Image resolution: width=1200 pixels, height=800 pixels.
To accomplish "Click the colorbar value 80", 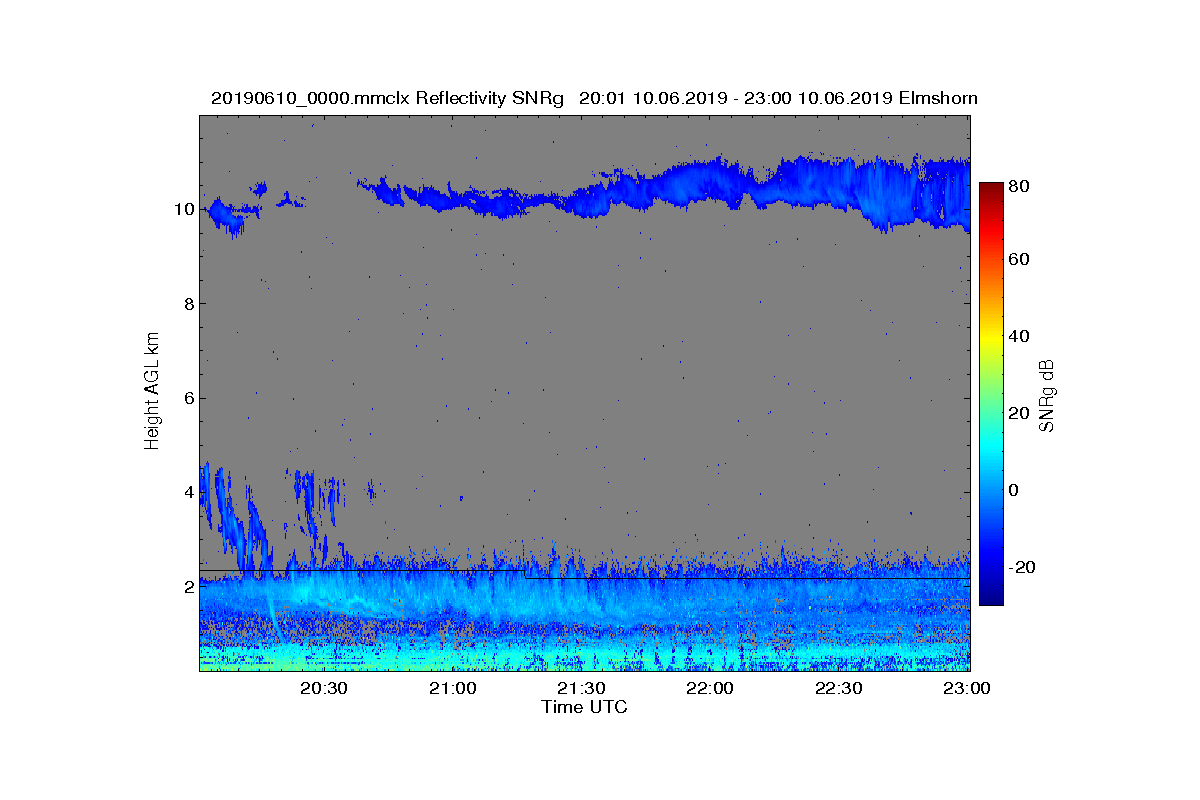I will pyautogui.click(x=1021, y=185).
